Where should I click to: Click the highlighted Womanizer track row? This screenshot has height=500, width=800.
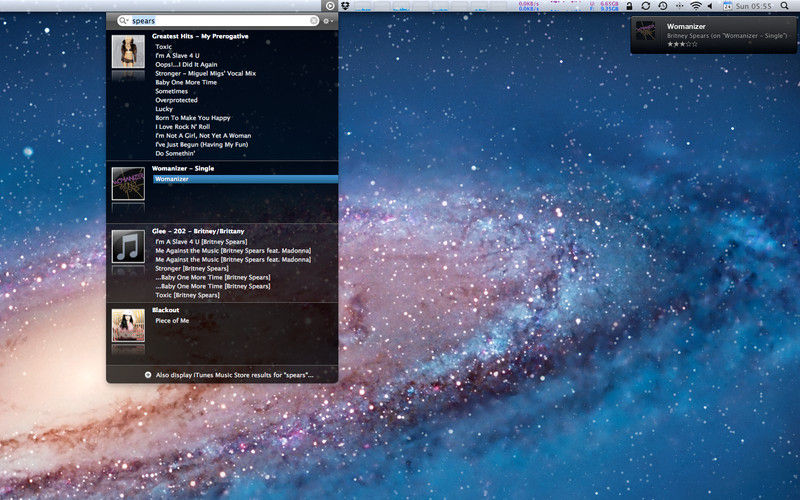(245, 179)
